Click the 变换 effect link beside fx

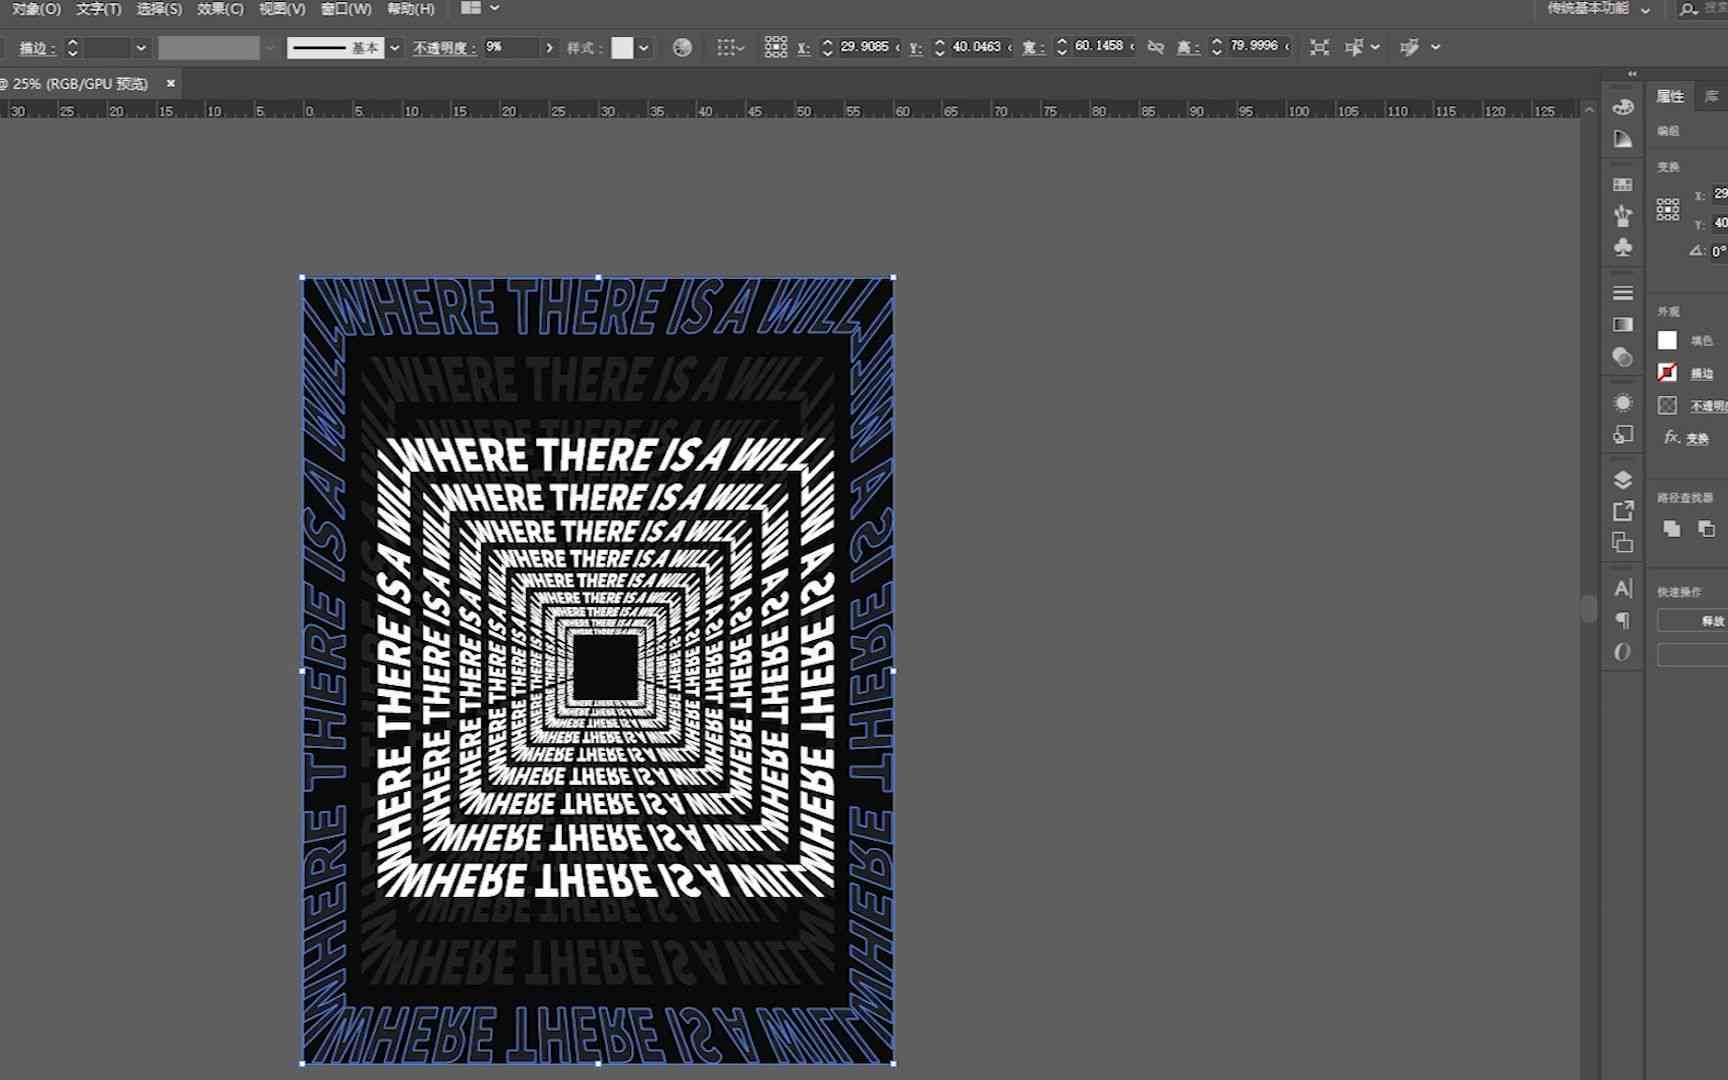1697,438
